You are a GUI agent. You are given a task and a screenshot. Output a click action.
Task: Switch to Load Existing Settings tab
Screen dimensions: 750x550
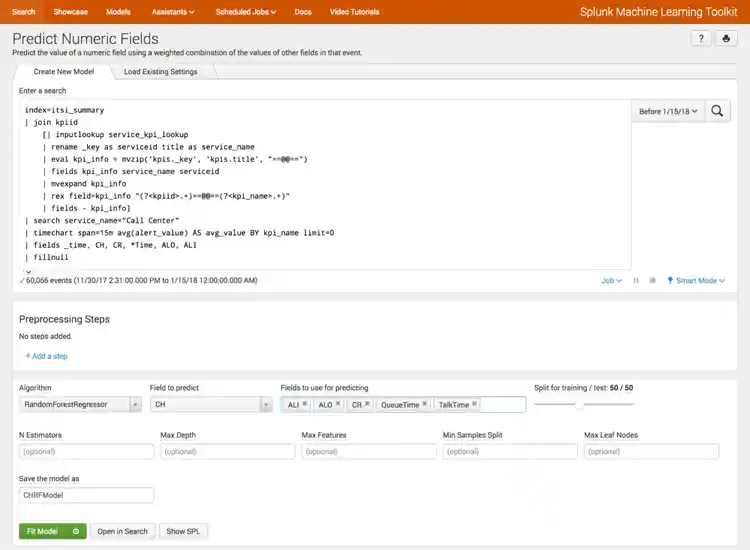[x=160, y=72]
